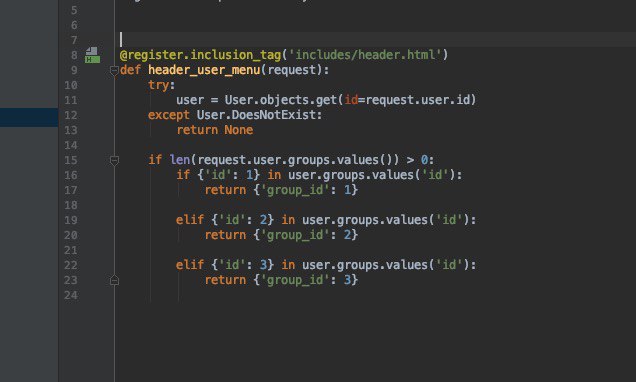Click 'request.user.groups.values()' expression
The width and height of the screenshot is (636, 382).
pyautogui.click(x=295, y=160)
